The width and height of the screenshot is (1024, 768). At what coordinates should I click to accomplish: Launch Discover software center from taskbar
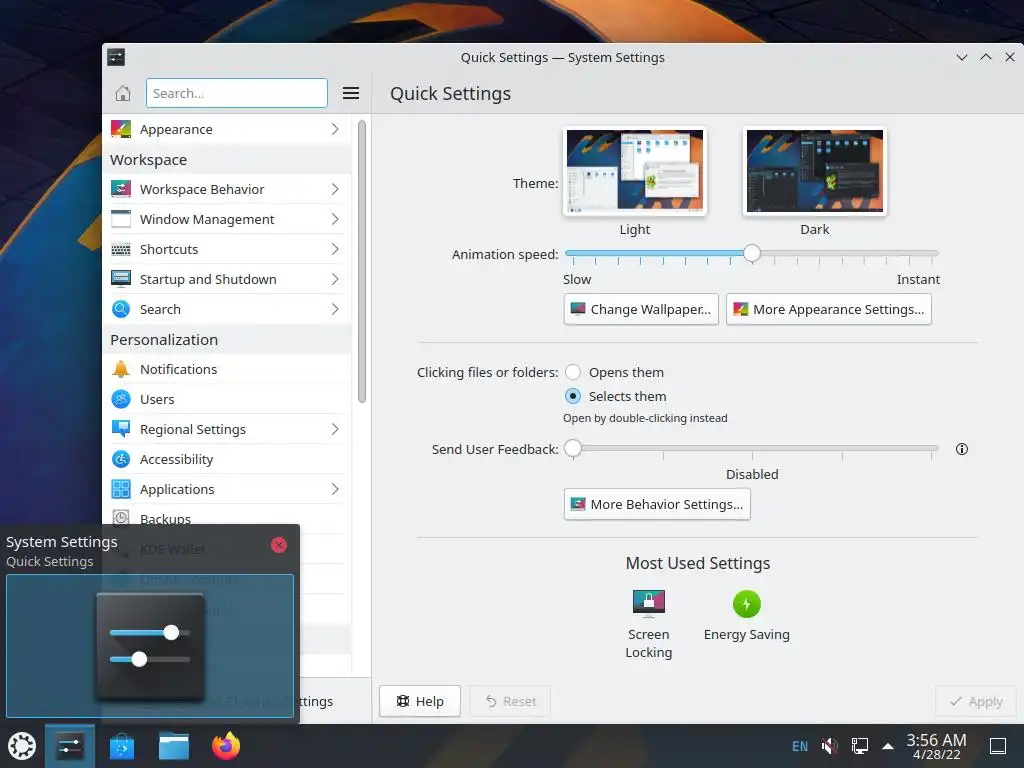click(x=121, y=746)
